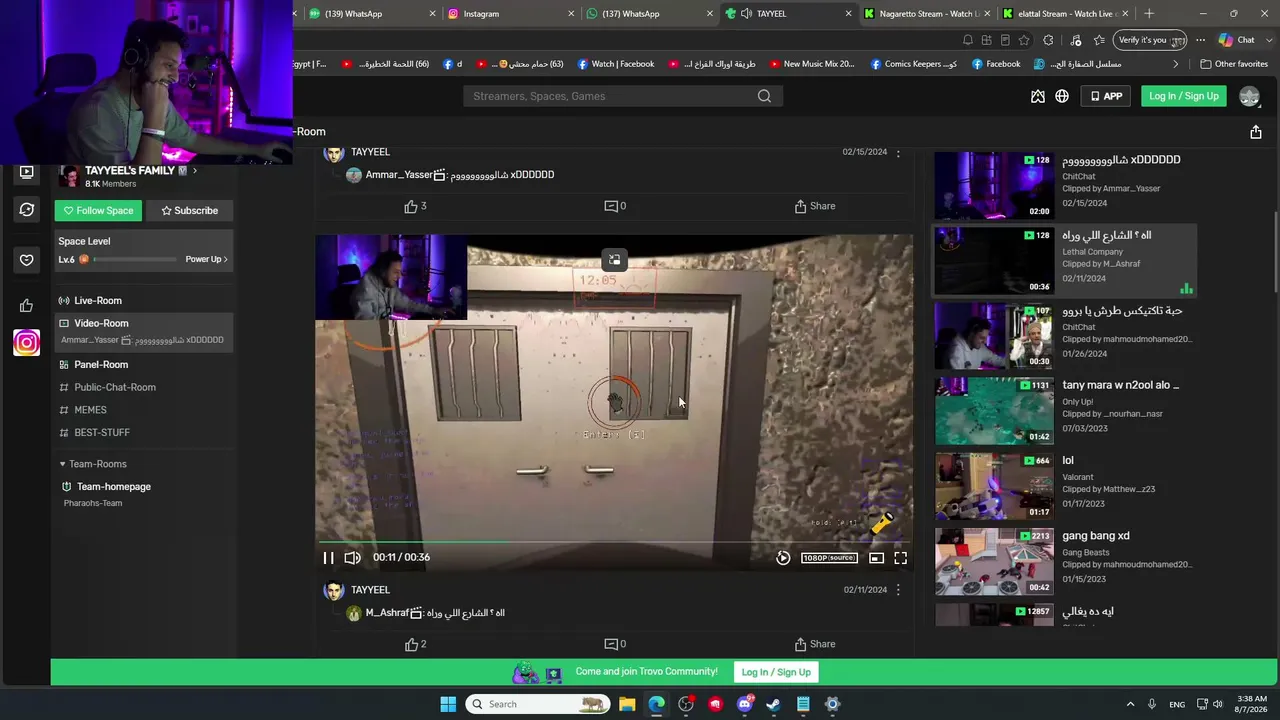Screen dimensions: 1280x720
Task: Mute the video player volume
Action: tap(352, 558)
